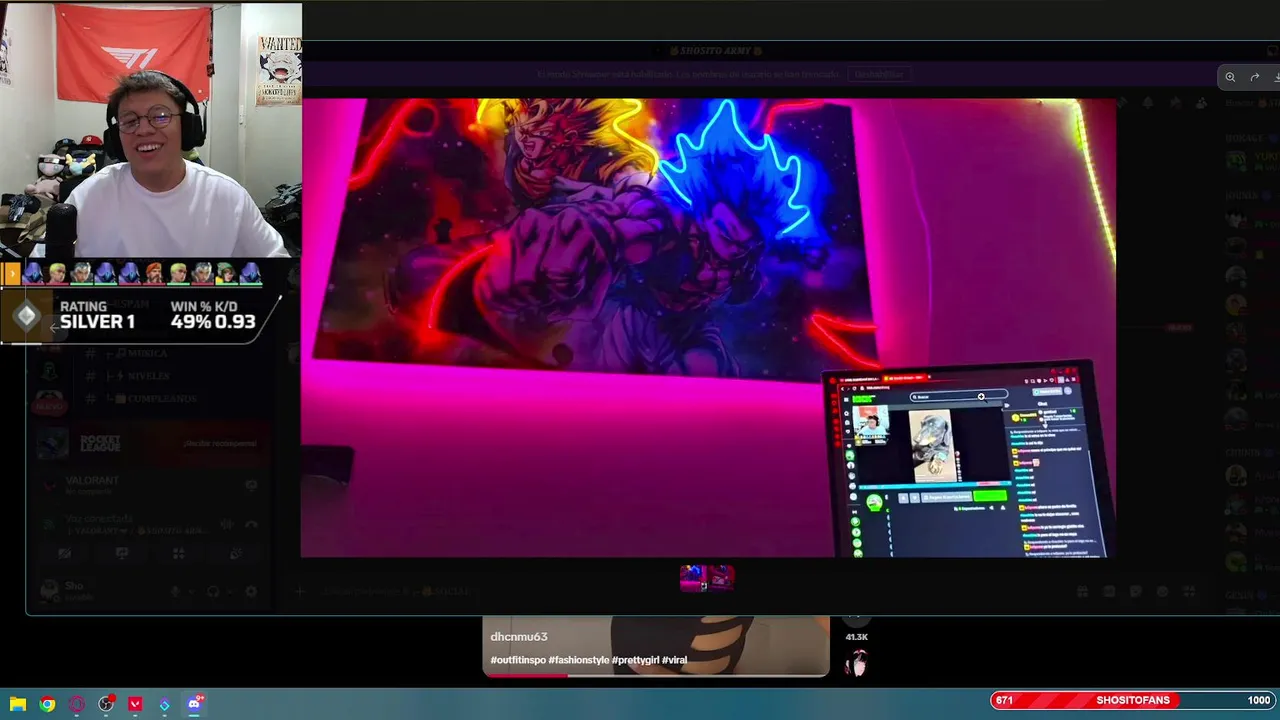Click the forward arrow icon in image viewer
Viewport: 1280px width, 720px height.
[1254, 77]
